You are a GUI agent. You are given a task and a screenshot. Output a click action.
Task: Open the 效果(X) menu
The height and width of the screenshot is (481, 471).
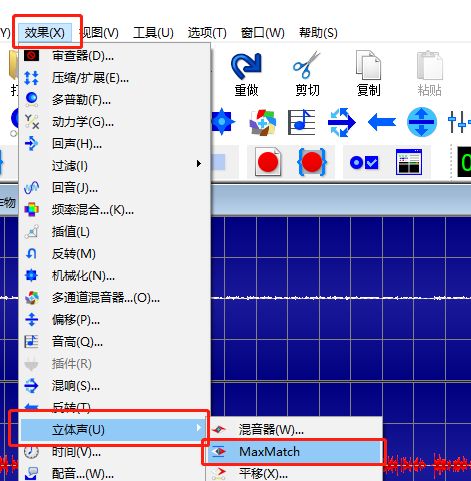click(x=45, y=33)
